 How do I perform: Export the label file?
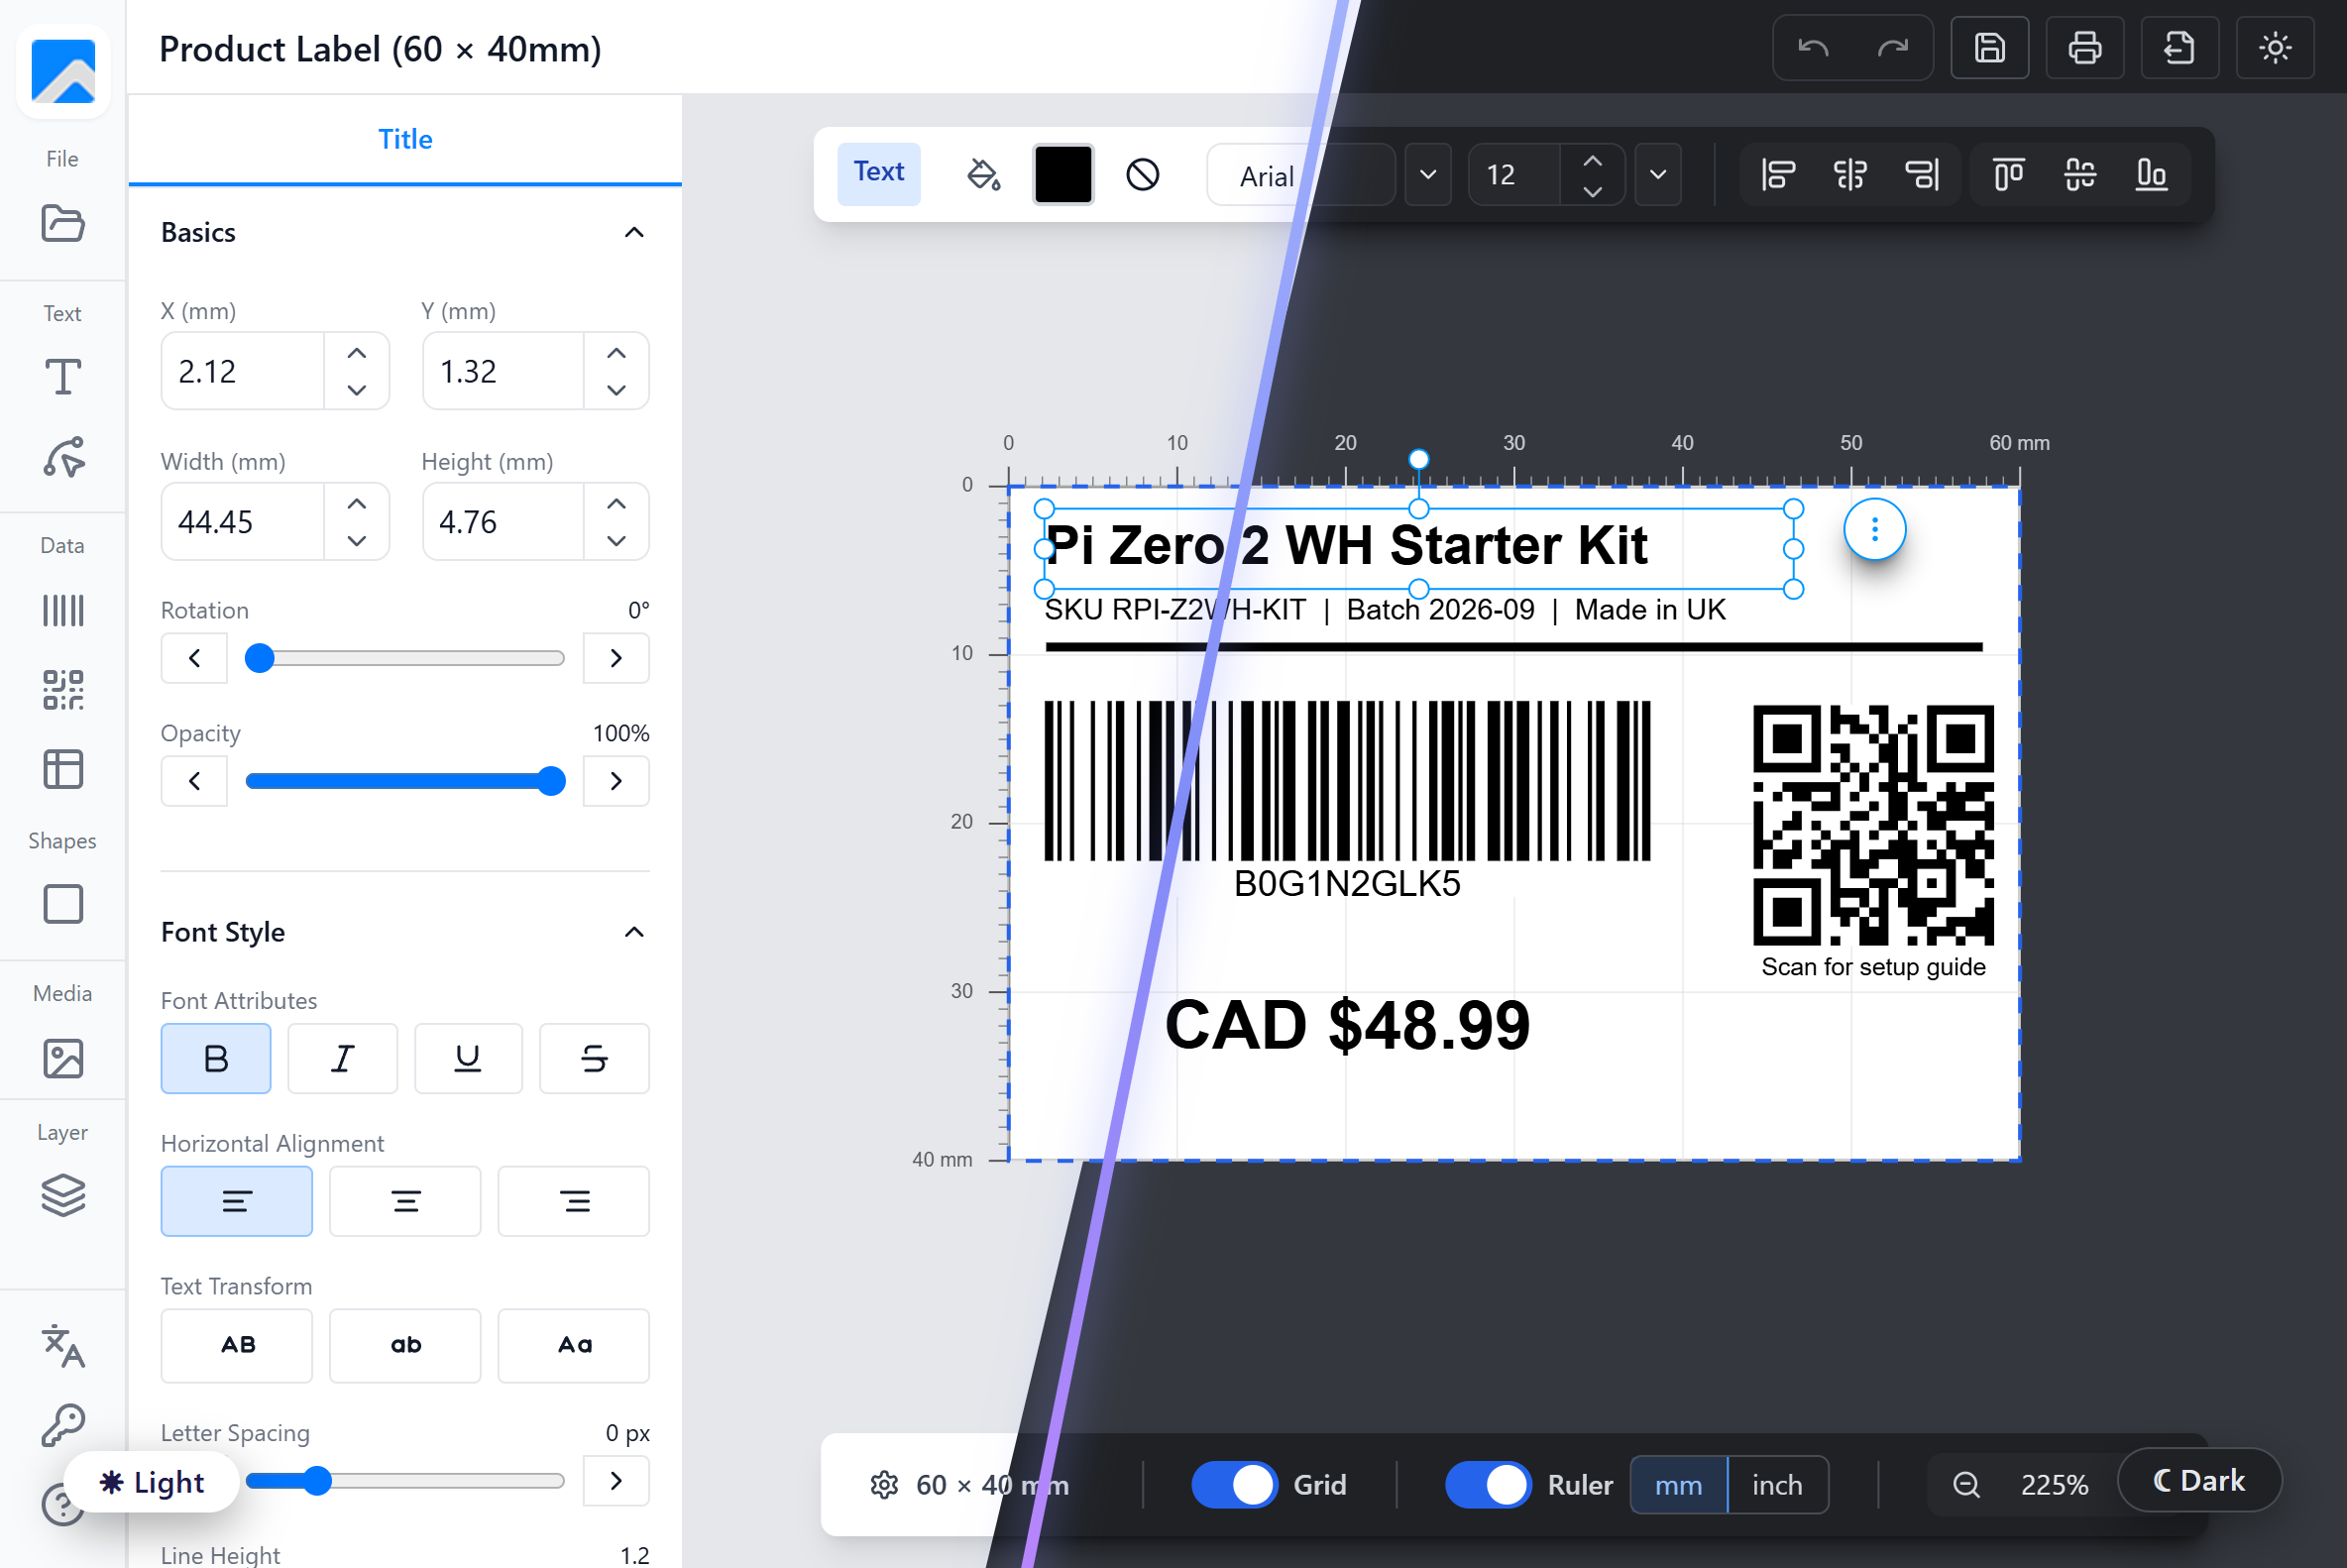click(2180, 48)
